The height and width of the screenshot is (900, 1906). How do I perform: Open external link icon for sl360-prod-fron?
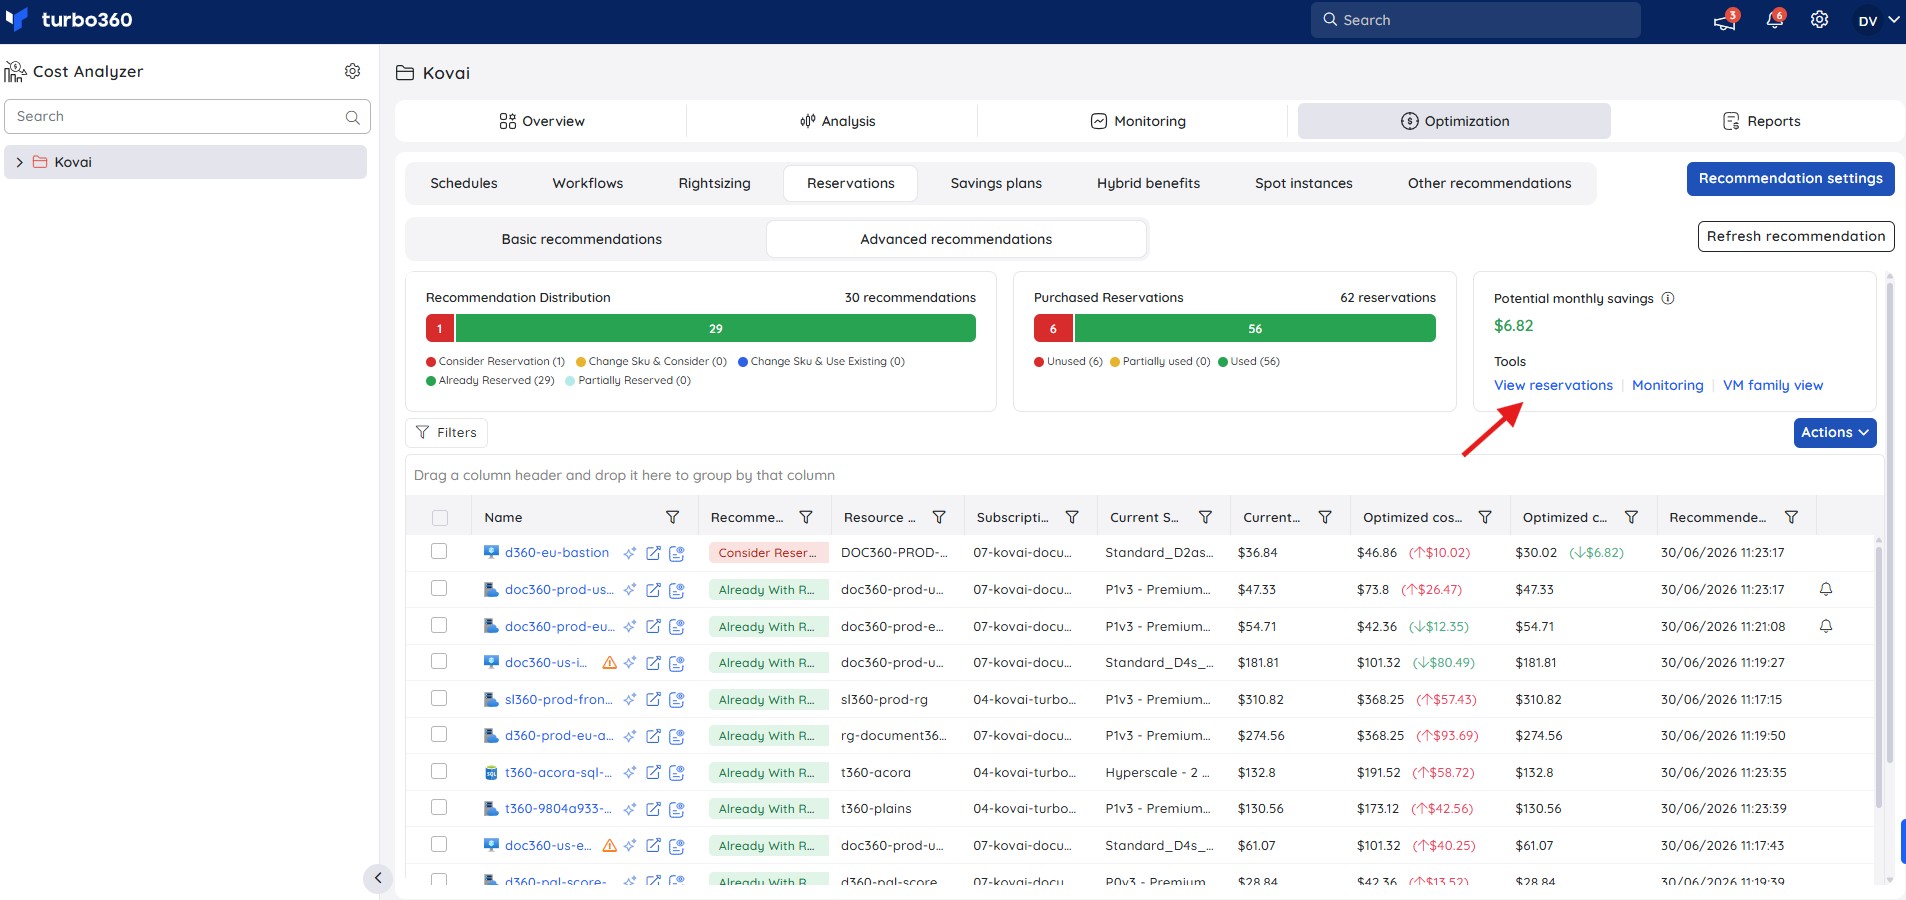point(653,700)
